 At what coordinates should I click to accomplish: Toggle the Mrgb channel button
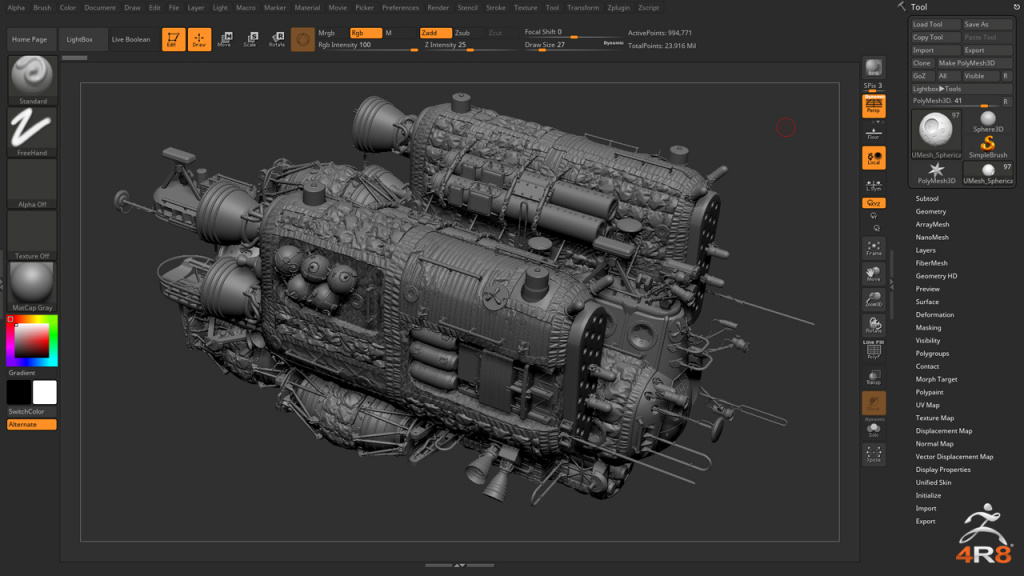coord(330,33)
